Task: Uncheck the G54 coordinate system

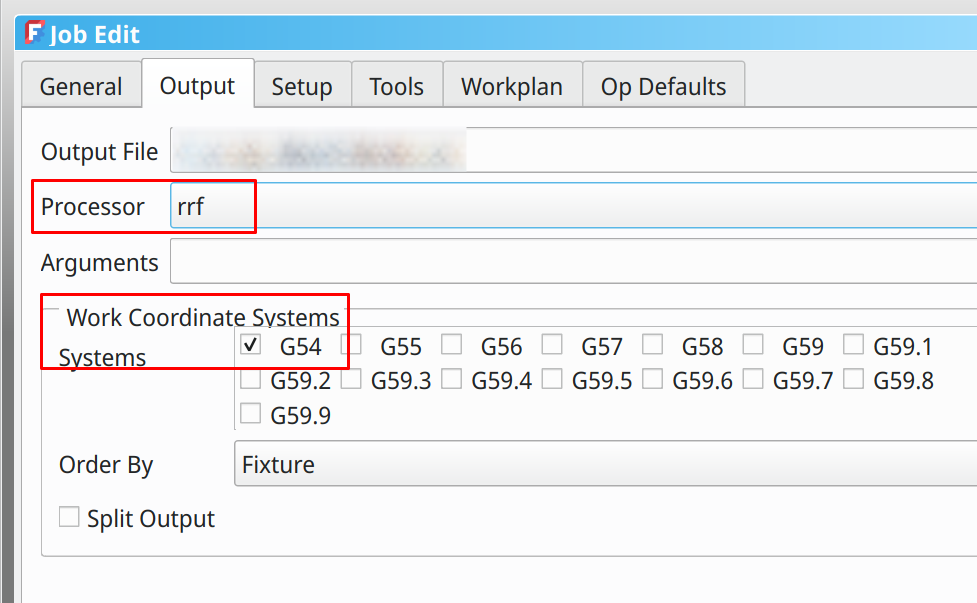Action: coord(251,346)
